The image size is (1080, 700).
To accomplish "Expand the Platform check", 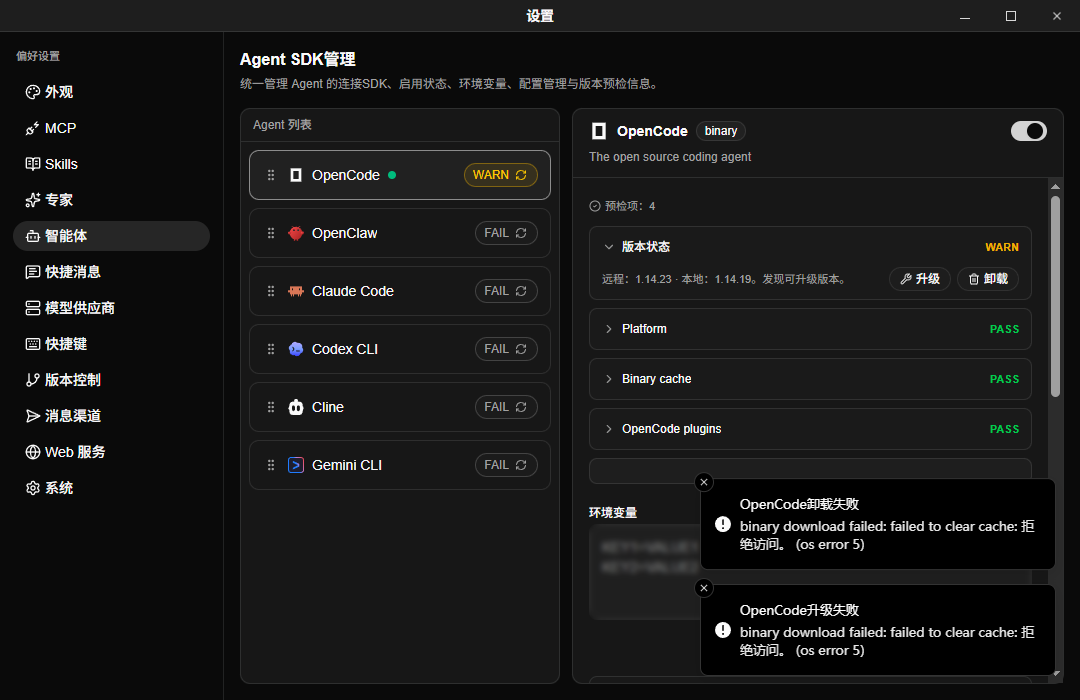I will pos(608,329).
